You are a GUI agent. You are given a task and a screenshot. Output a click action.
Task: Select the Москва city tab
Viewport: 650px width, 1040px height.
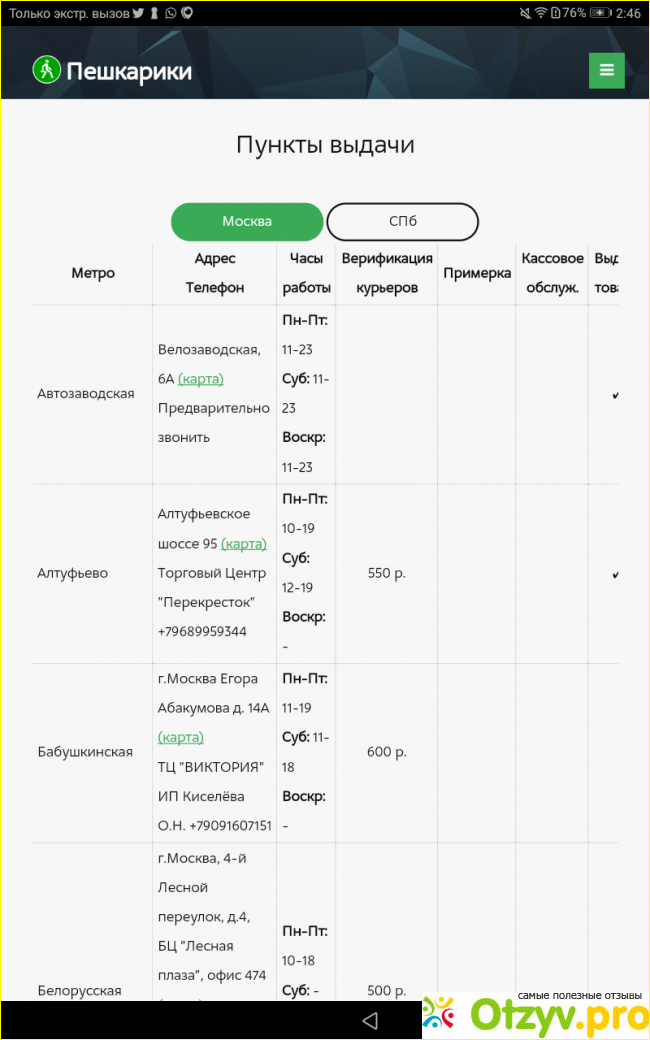[x=247, y=222]
